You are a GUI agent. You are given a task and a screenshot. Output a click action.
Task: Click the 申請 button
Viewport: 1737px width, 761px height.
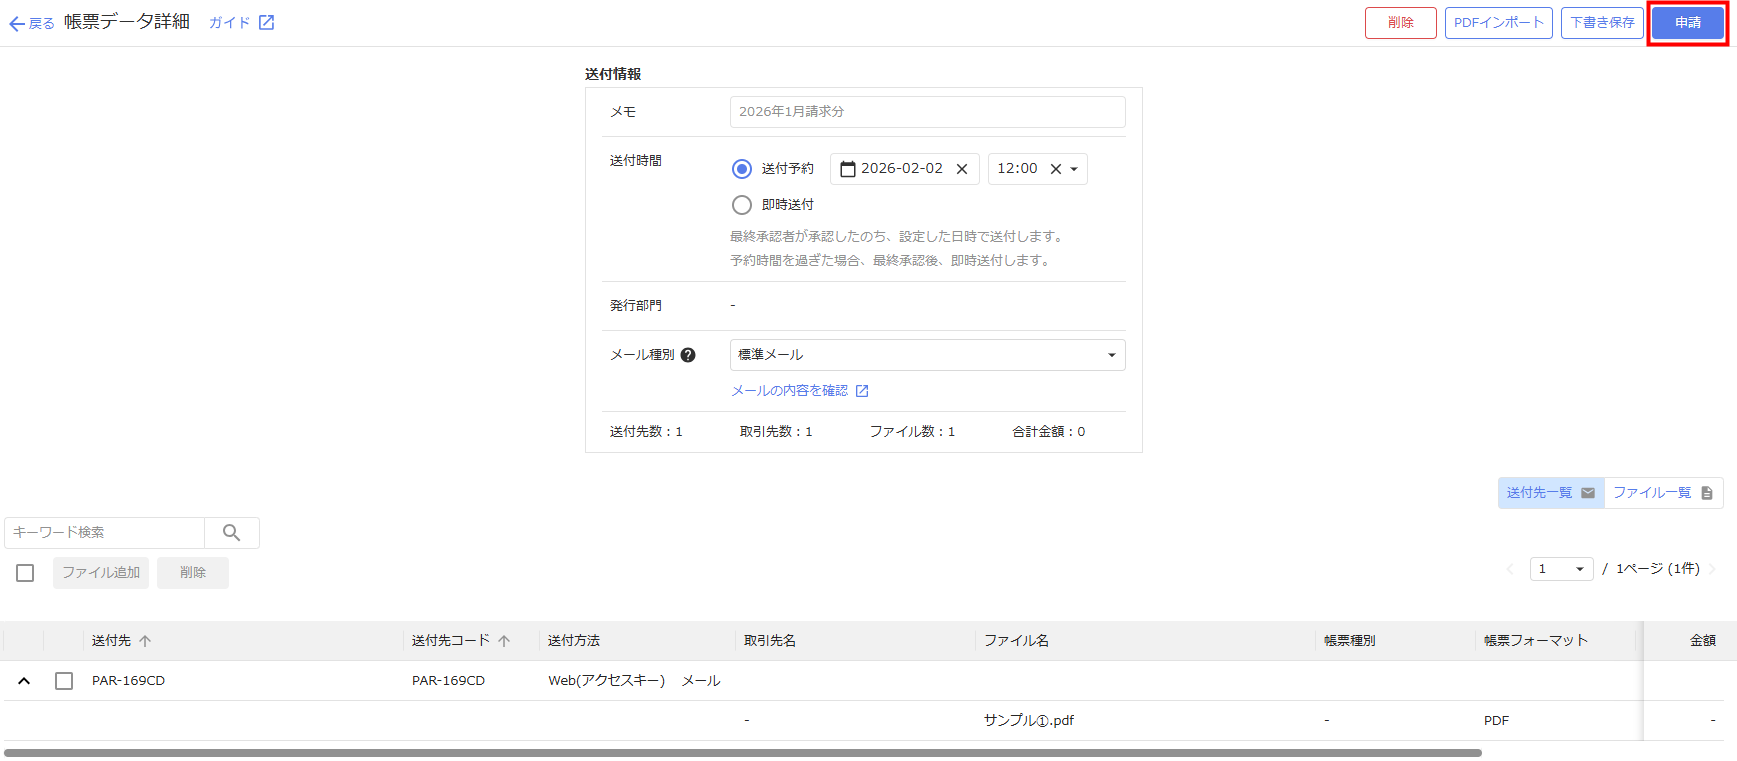(x=1687, y=23)
